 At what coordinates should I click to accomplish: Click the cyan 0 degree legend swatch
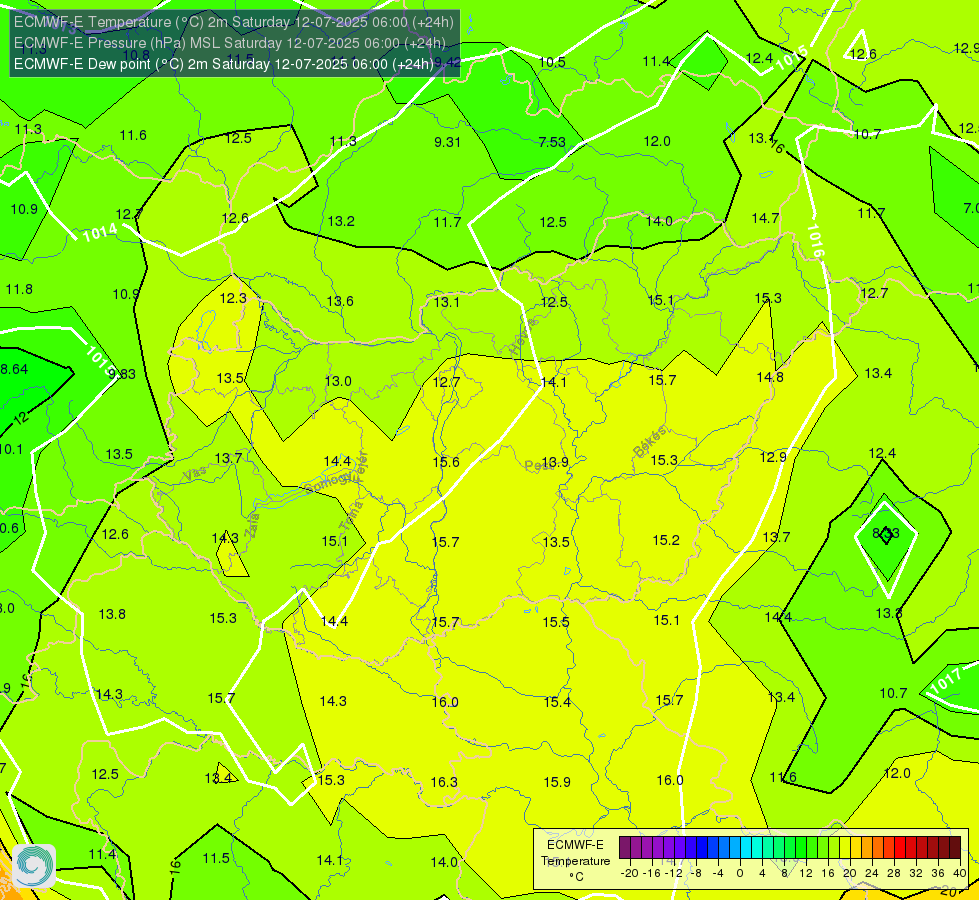point(746,848)
